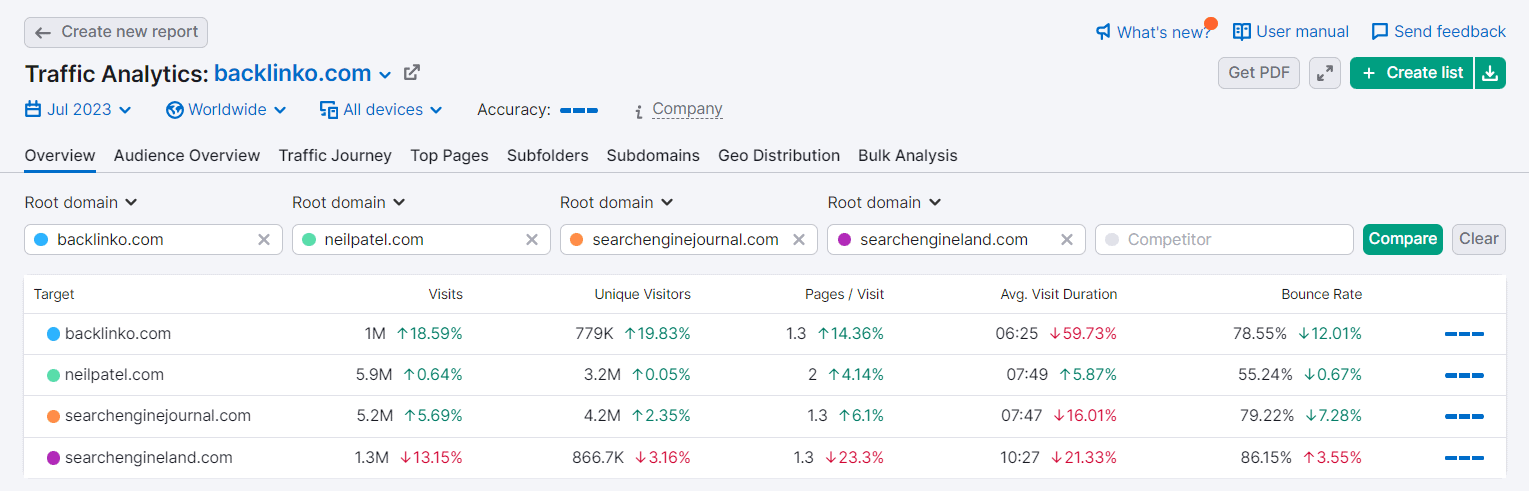Click the green Compare button
This screenshot has width=1529, height=491.
tap(1403, 239)
